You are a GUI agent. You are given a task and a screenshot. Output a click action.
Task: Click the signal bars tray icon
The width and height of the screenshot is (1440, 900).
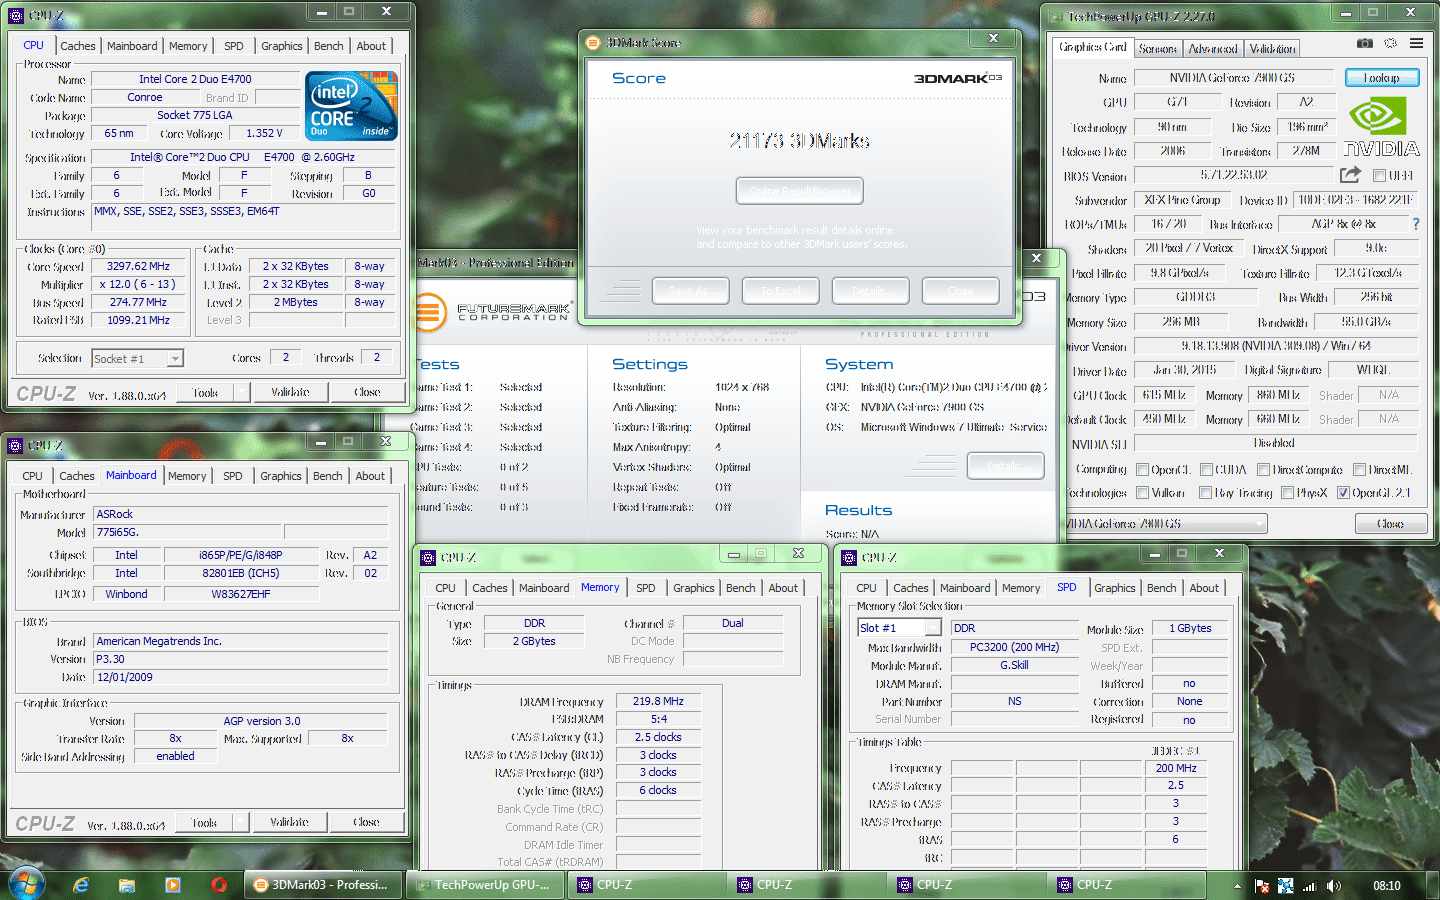pyautogui.click(x=1309, y=886)
